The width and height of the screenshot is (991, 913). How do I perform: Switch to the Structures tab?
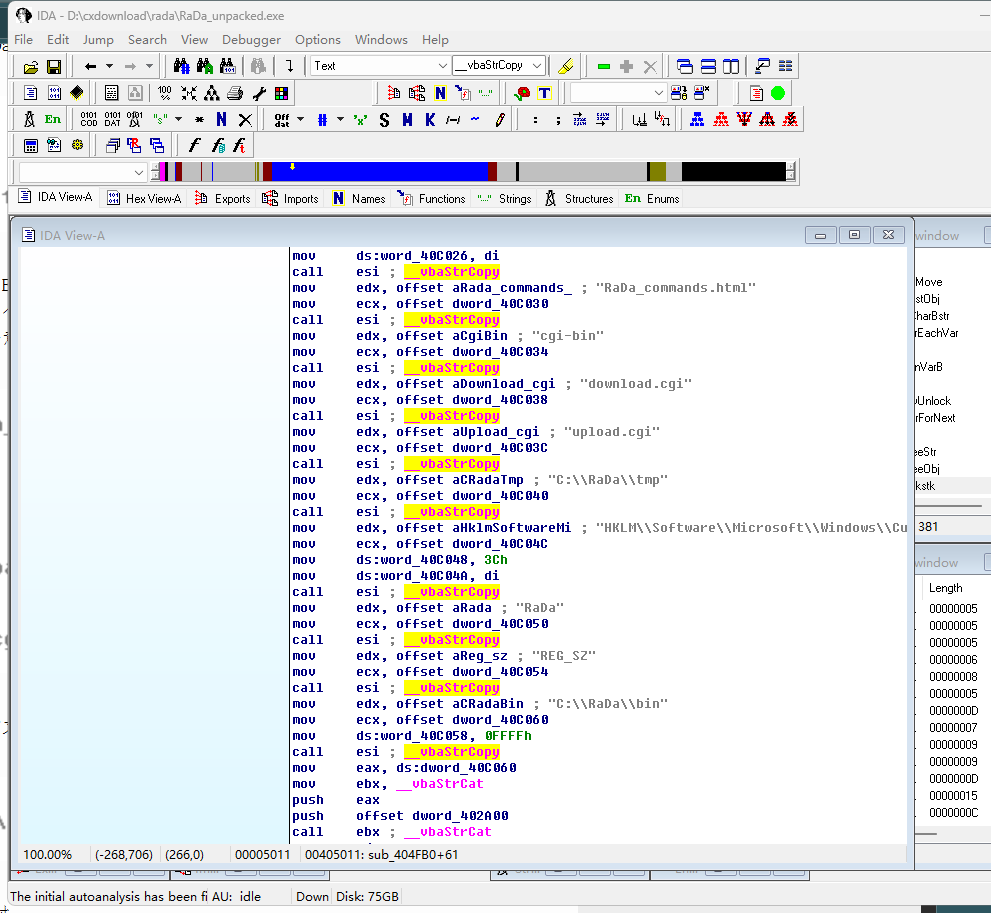point(579,198)
